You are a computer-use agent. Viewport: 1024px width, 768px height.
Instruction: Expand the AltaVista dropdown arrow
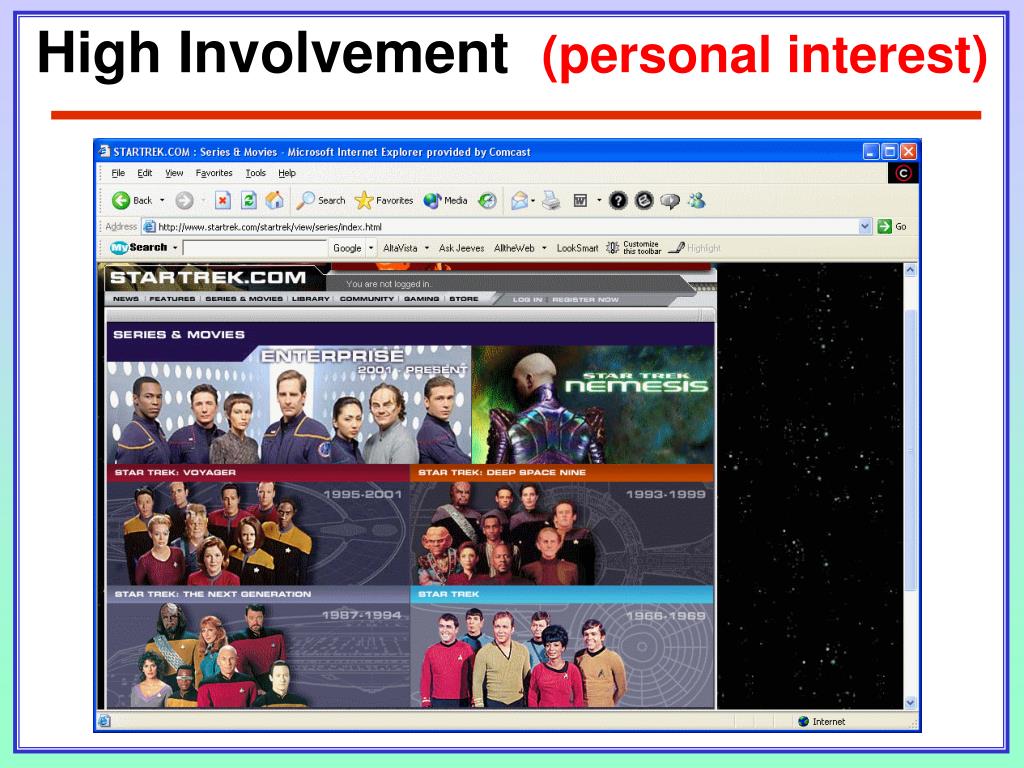426,248
